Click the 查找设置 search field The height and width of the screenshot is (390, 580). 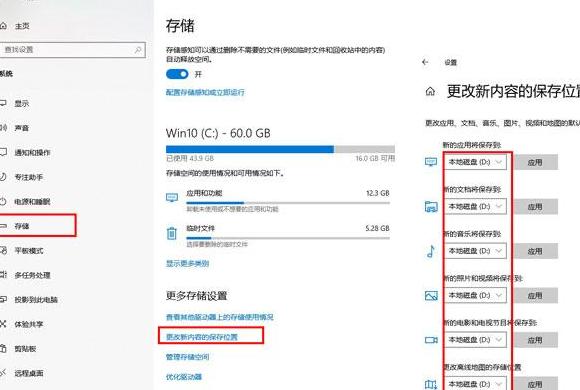pos(72,50)
